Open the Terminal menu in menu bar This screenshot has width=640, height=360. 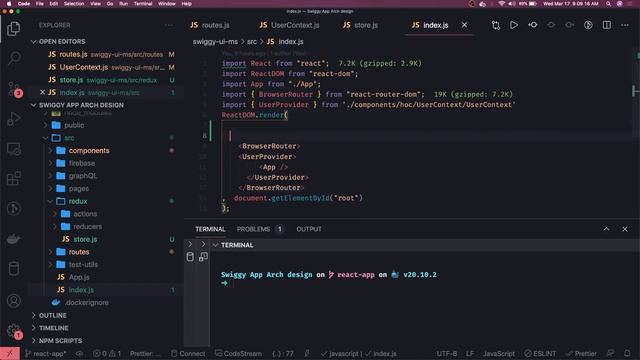coord(143,4)
